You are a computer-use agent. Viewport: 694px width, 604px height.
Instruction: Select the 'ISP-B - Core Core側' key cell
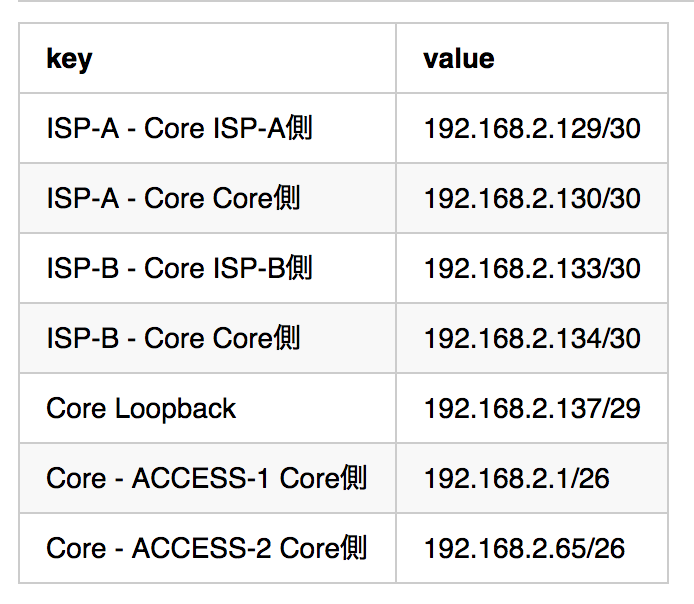(x=173, y=338)
